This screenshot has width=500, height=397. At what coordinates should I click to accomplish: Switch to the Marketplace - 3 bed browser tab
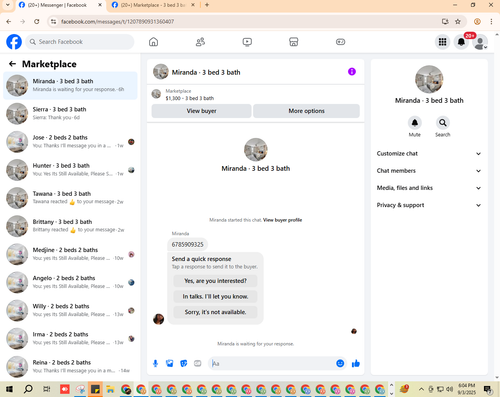click(x=153, y=5)
